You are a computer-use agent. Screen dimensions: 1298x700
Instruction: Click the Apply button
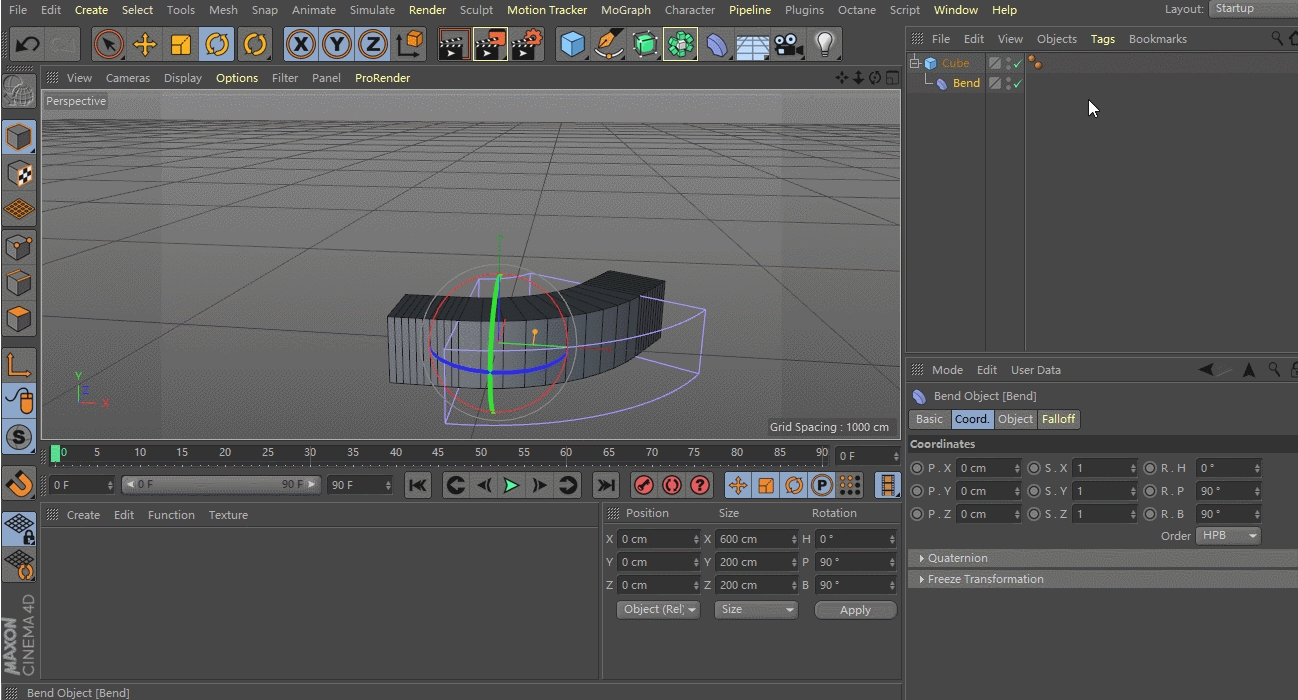[855, 610]
